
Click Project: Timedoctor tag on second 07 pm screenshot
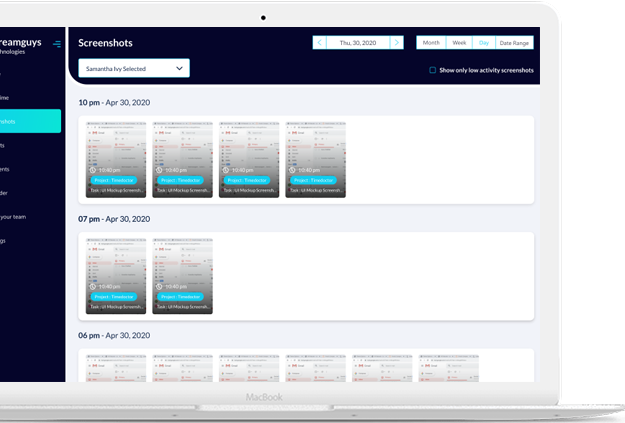(180, 297)
